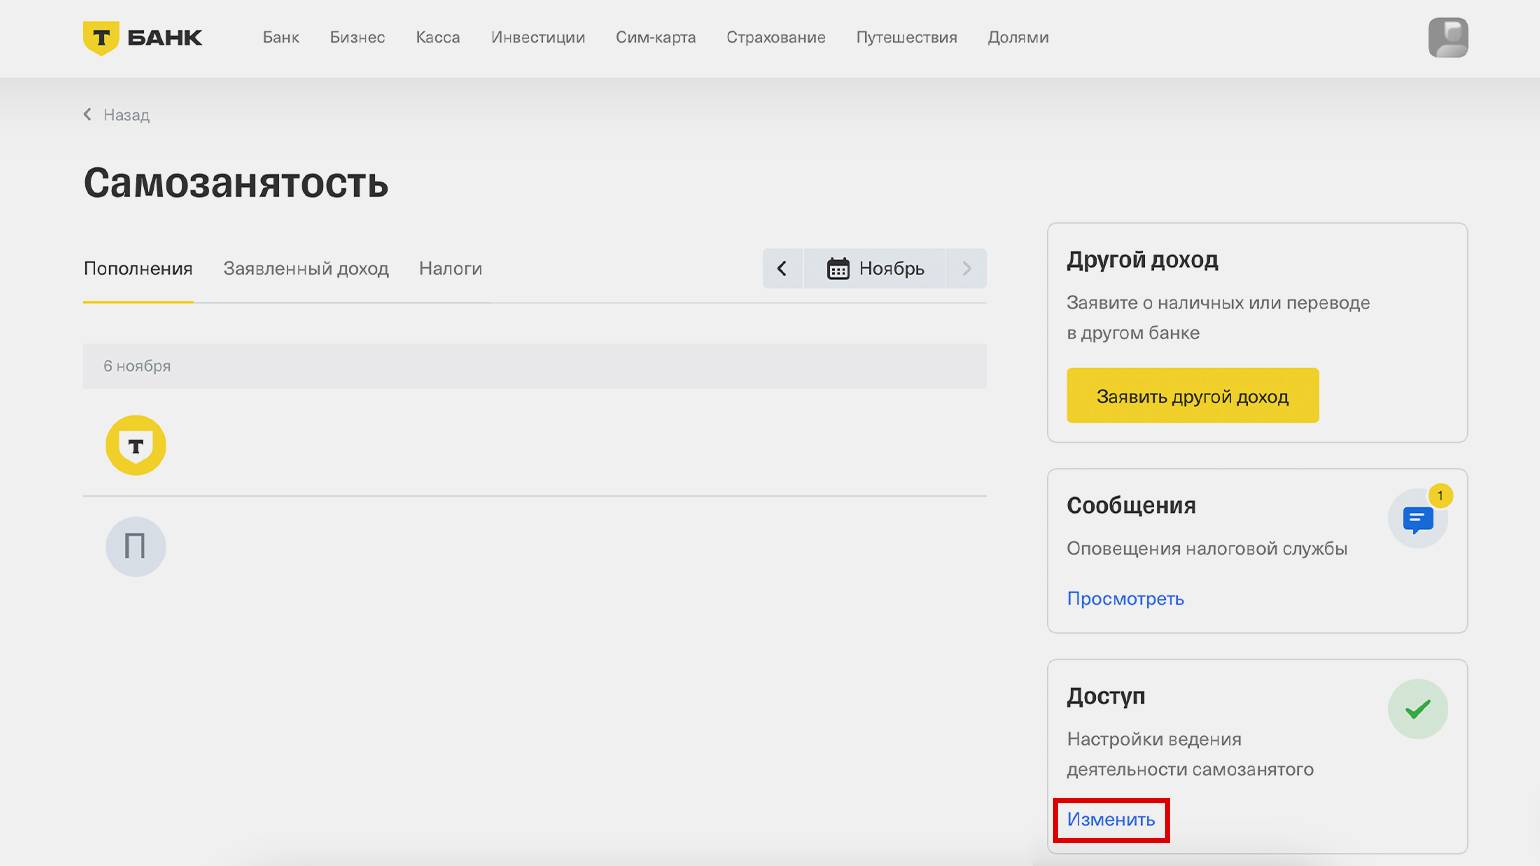The width and height of the screenshot is (1540, 866).
Task: Click the T-Bank shield logo in header
Action: tap(100, 38)
